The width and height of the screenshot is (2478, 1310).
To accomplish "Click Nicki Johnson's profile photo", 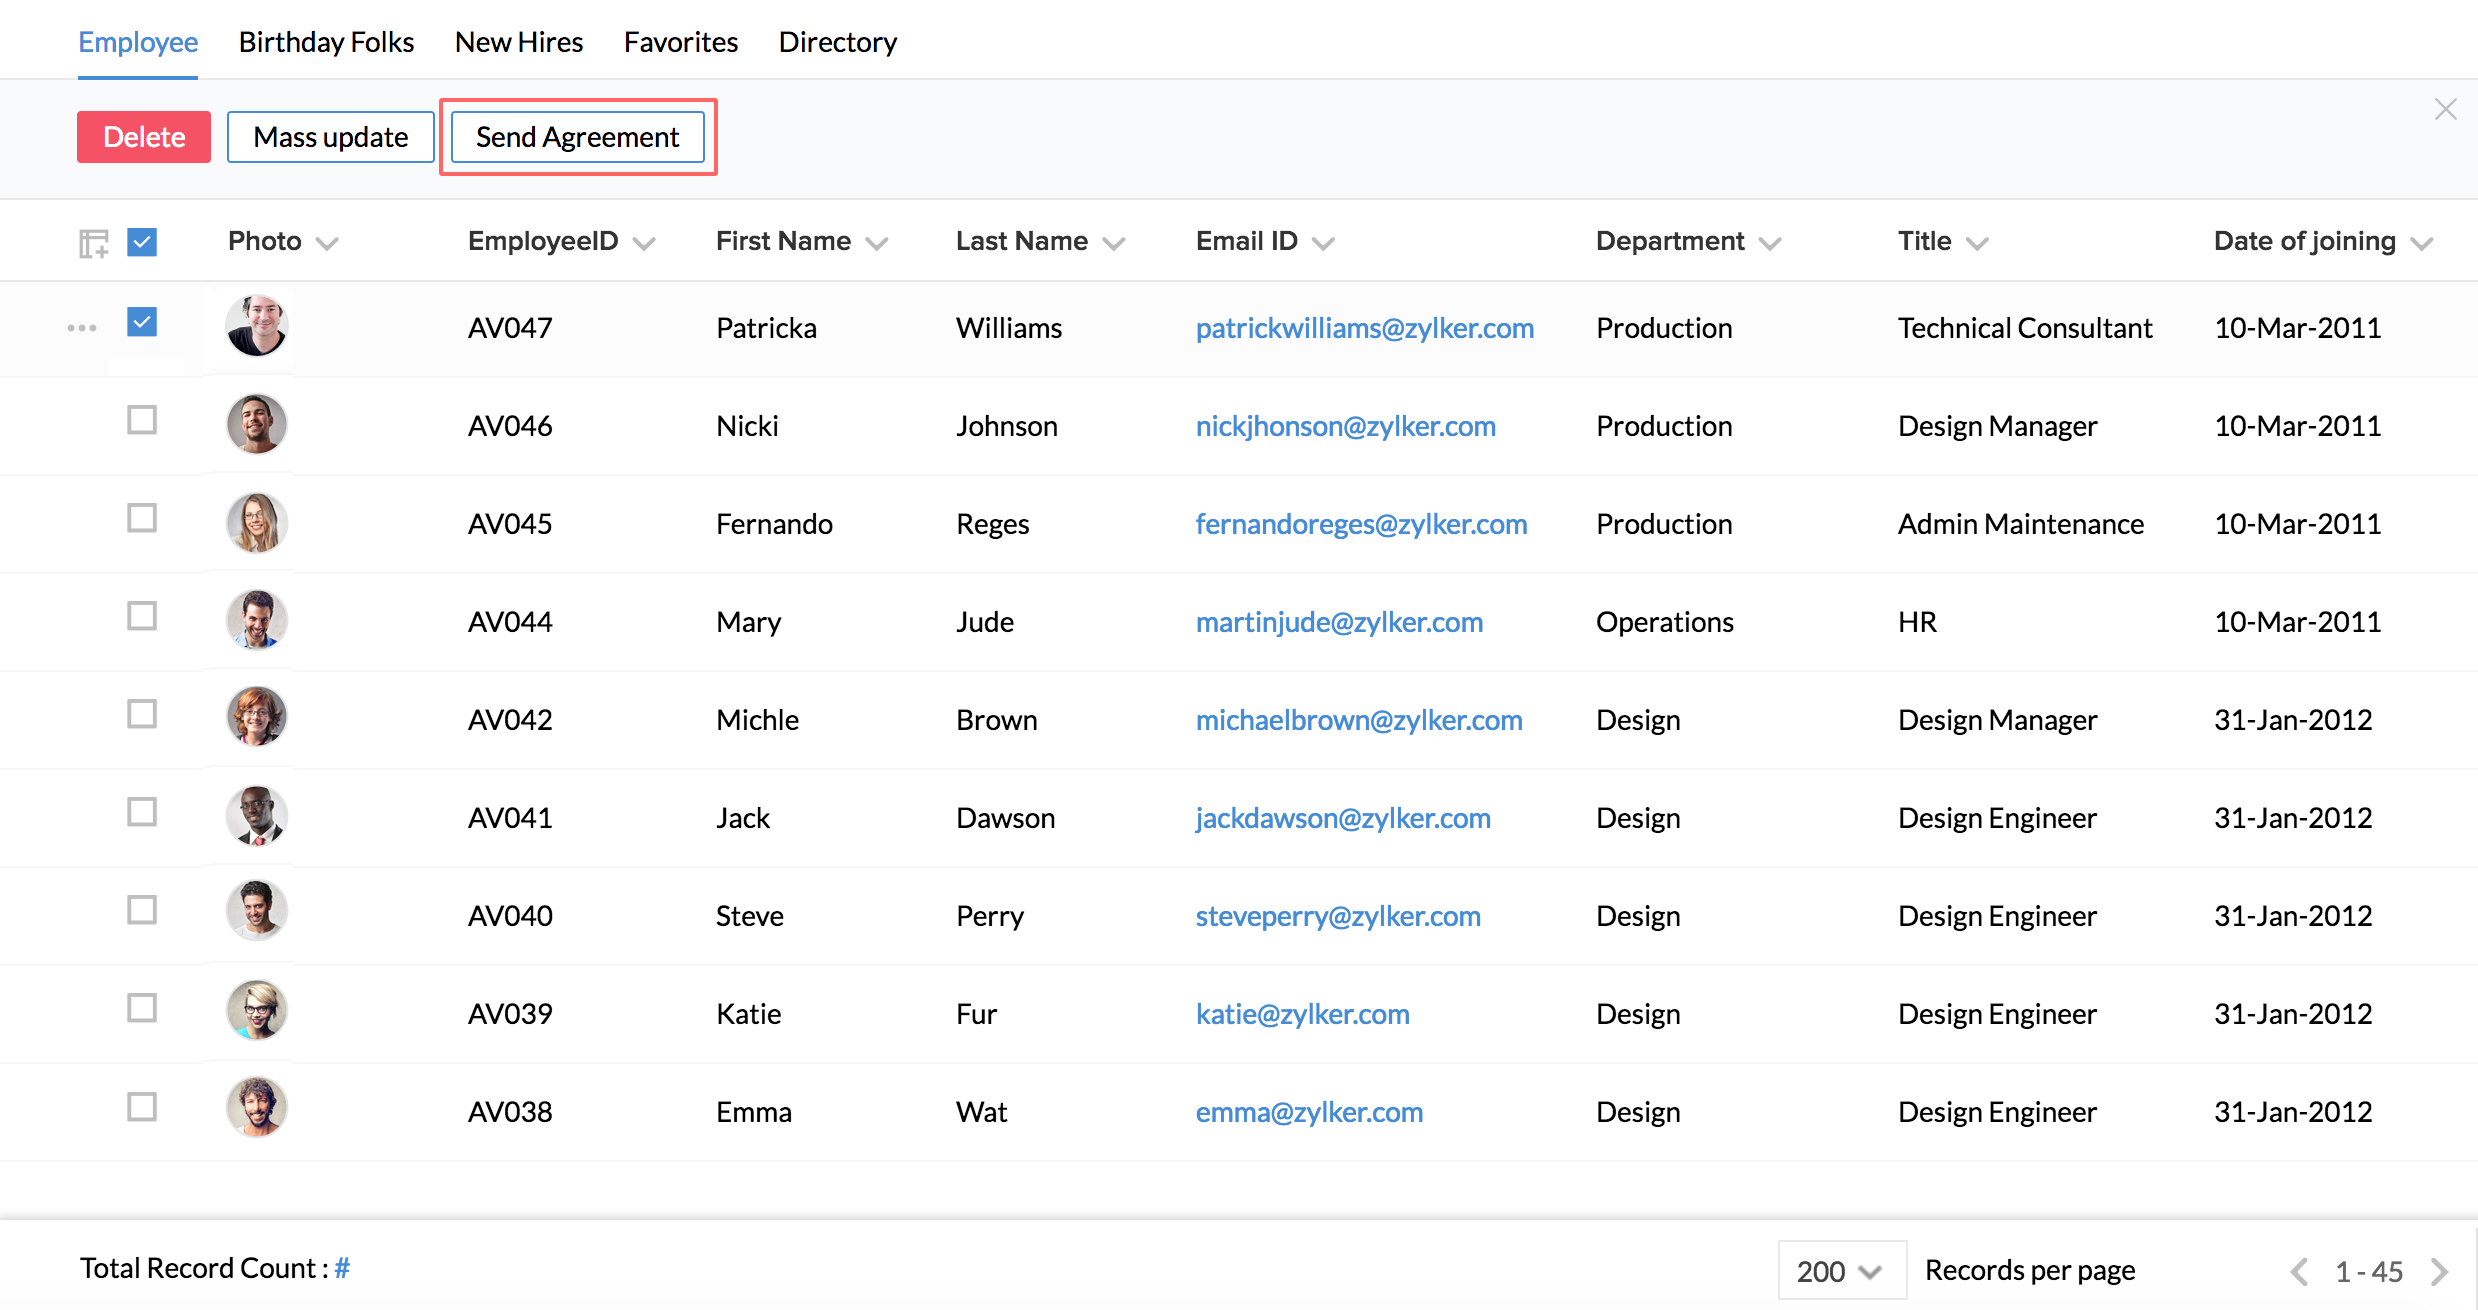I will tap(257, 424).
